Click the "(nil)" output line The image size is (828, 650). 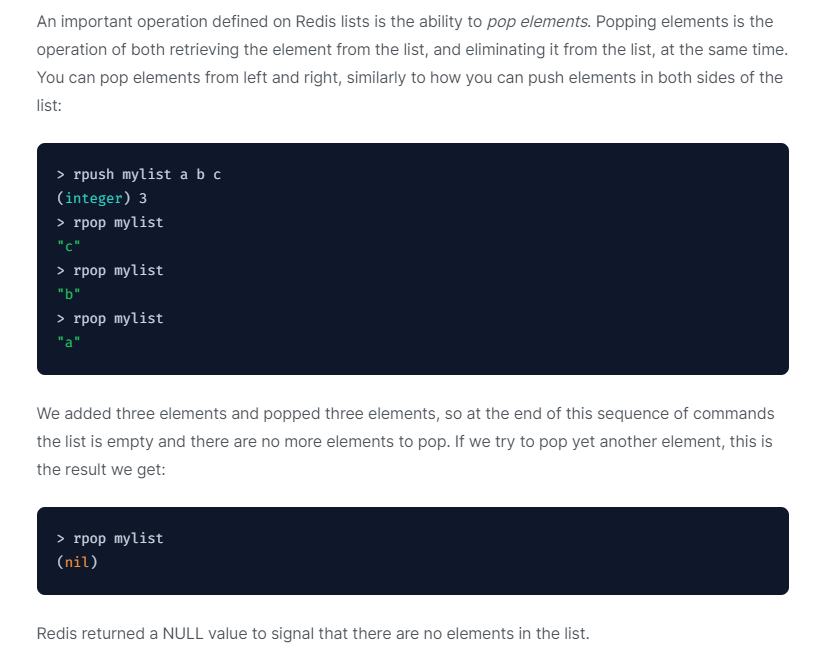(77, 563)
